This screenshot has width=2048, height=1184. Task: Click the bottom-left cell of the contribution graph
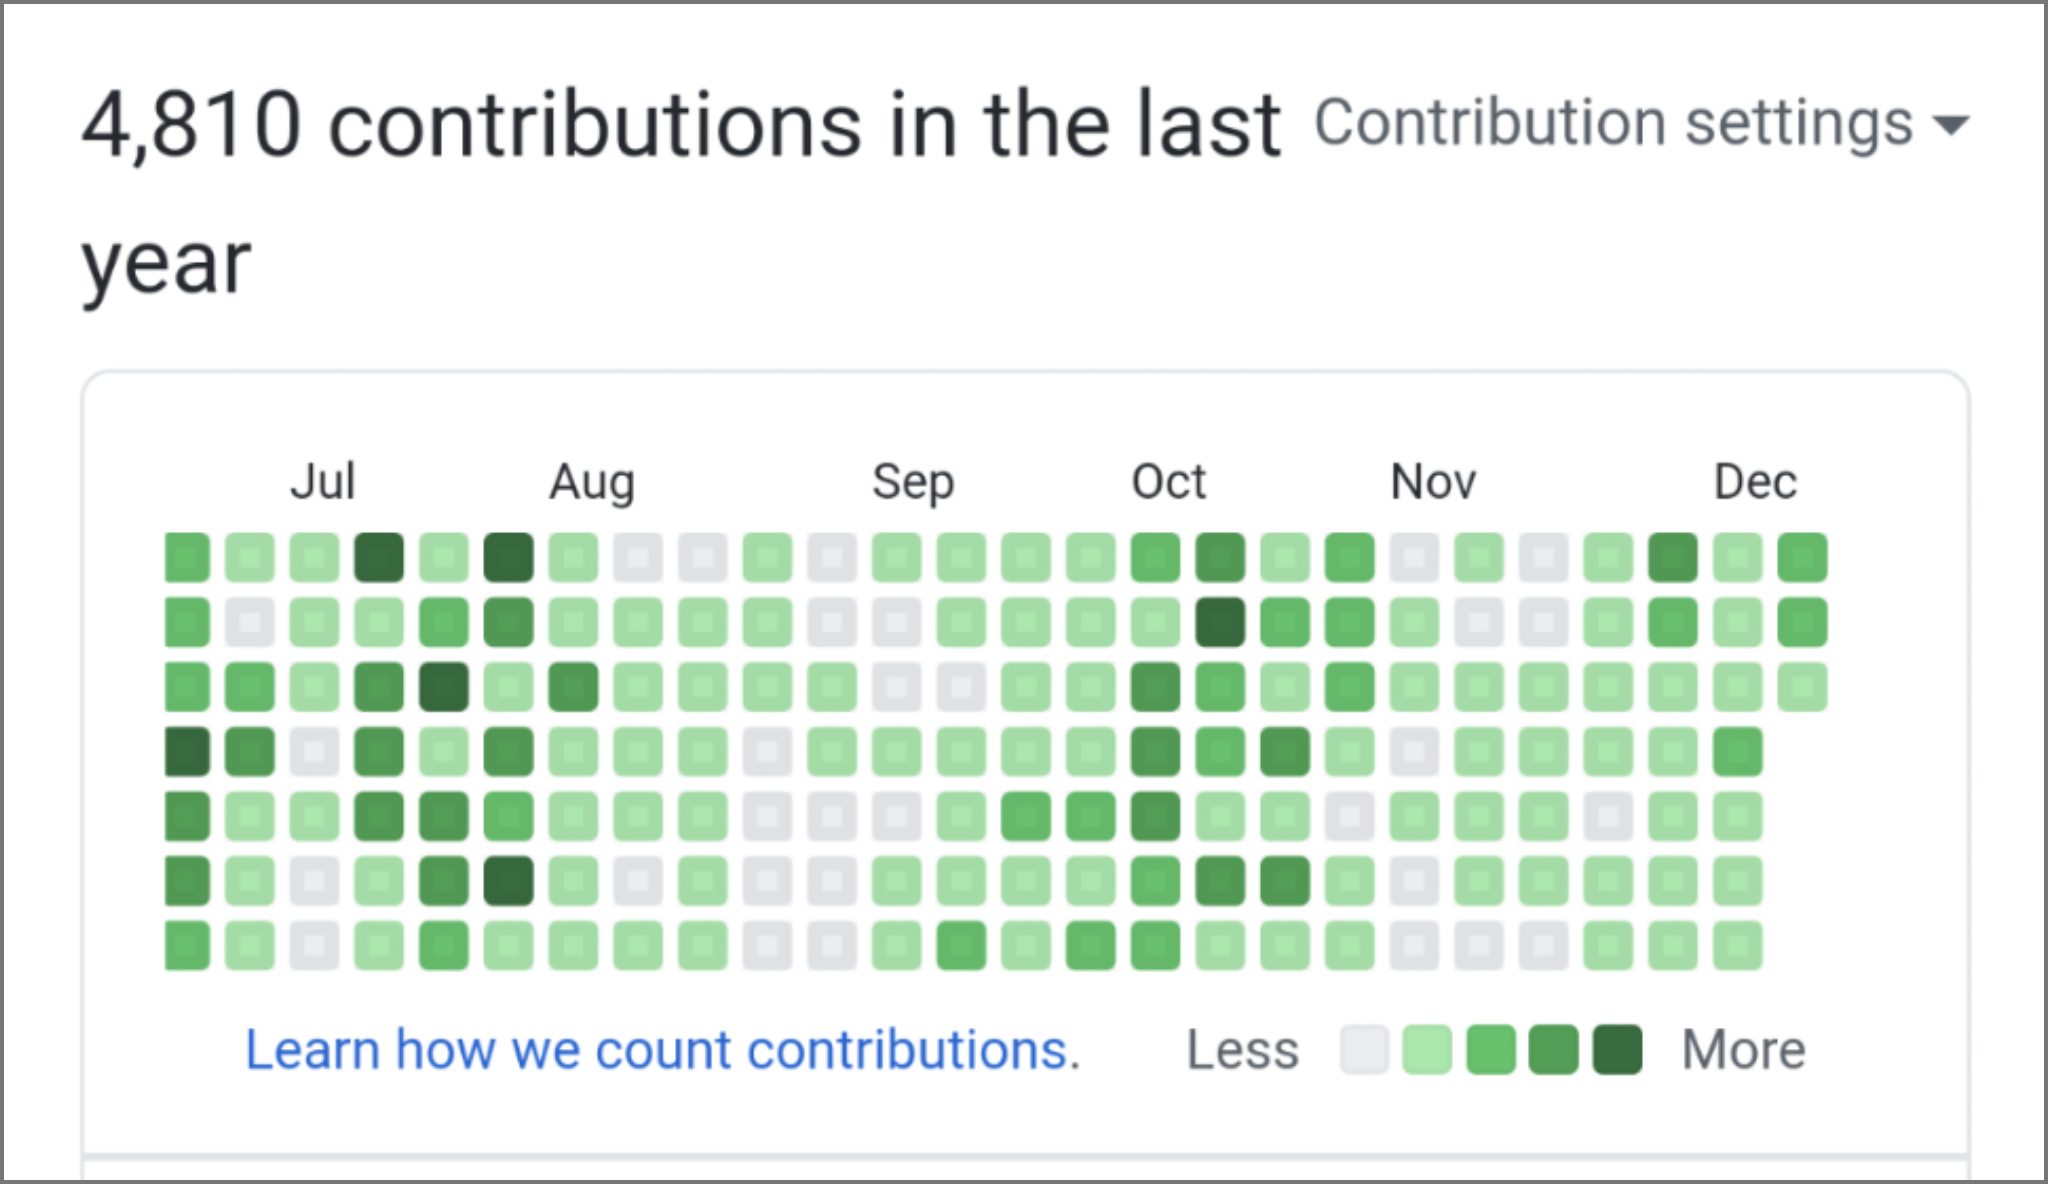pos(187,946)
